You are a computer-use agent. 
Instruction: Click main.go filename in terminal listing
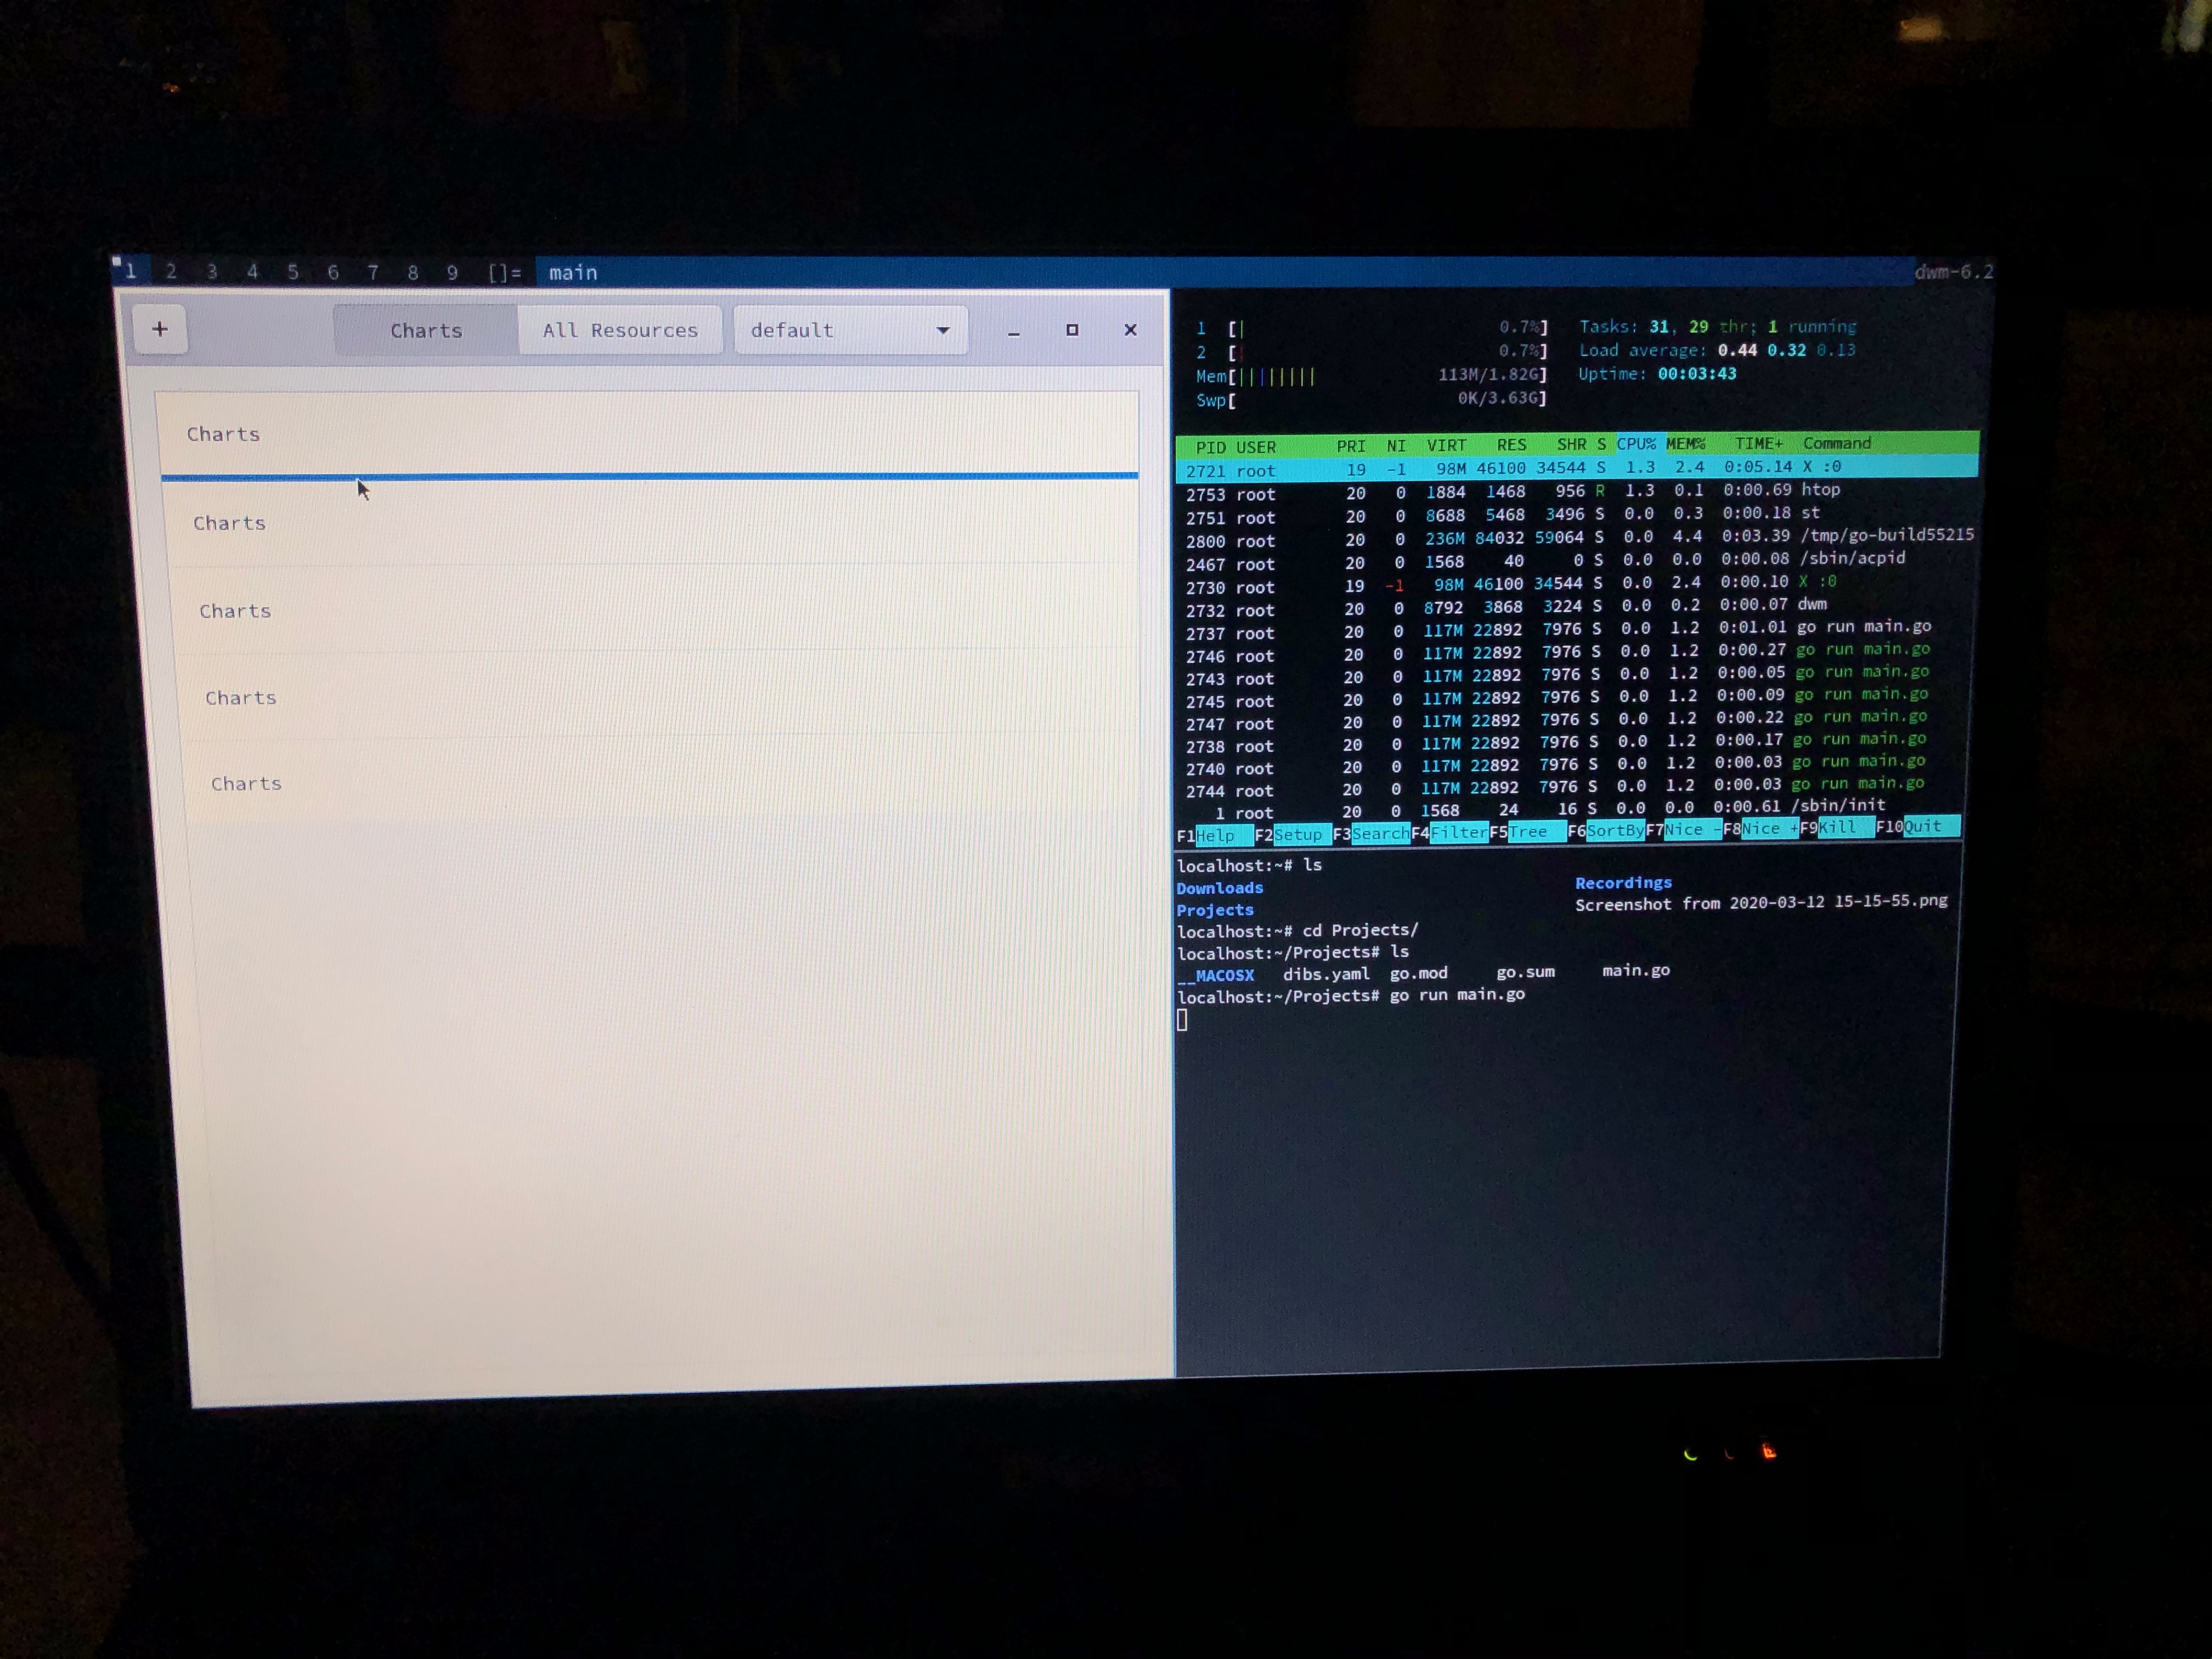tap(1636, 971)
